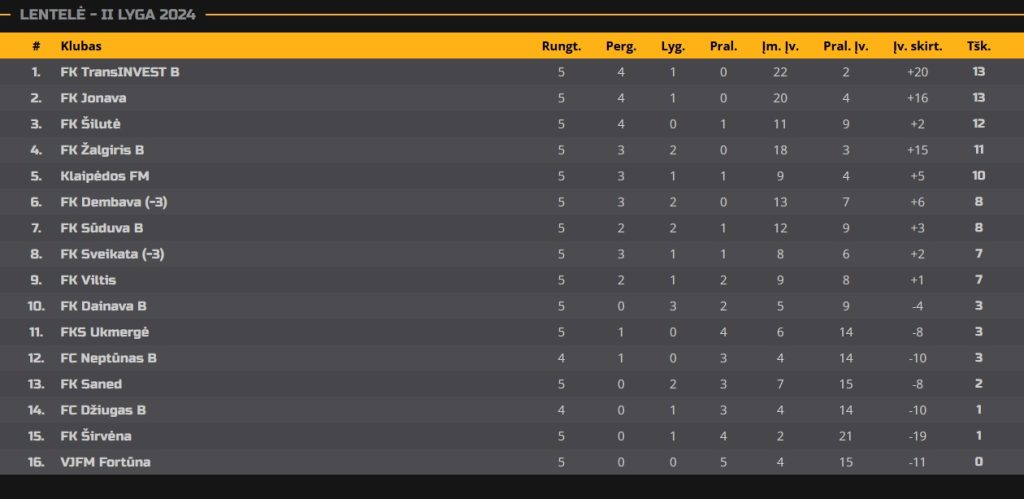
Task: Open FK Jonava club link
Action: pos(93,98)
